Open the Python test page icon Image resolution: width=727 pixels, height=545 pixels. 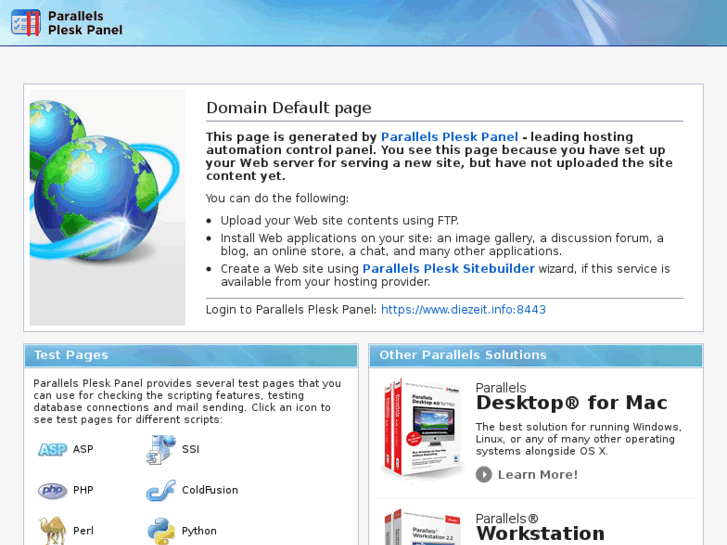[161, 531]
